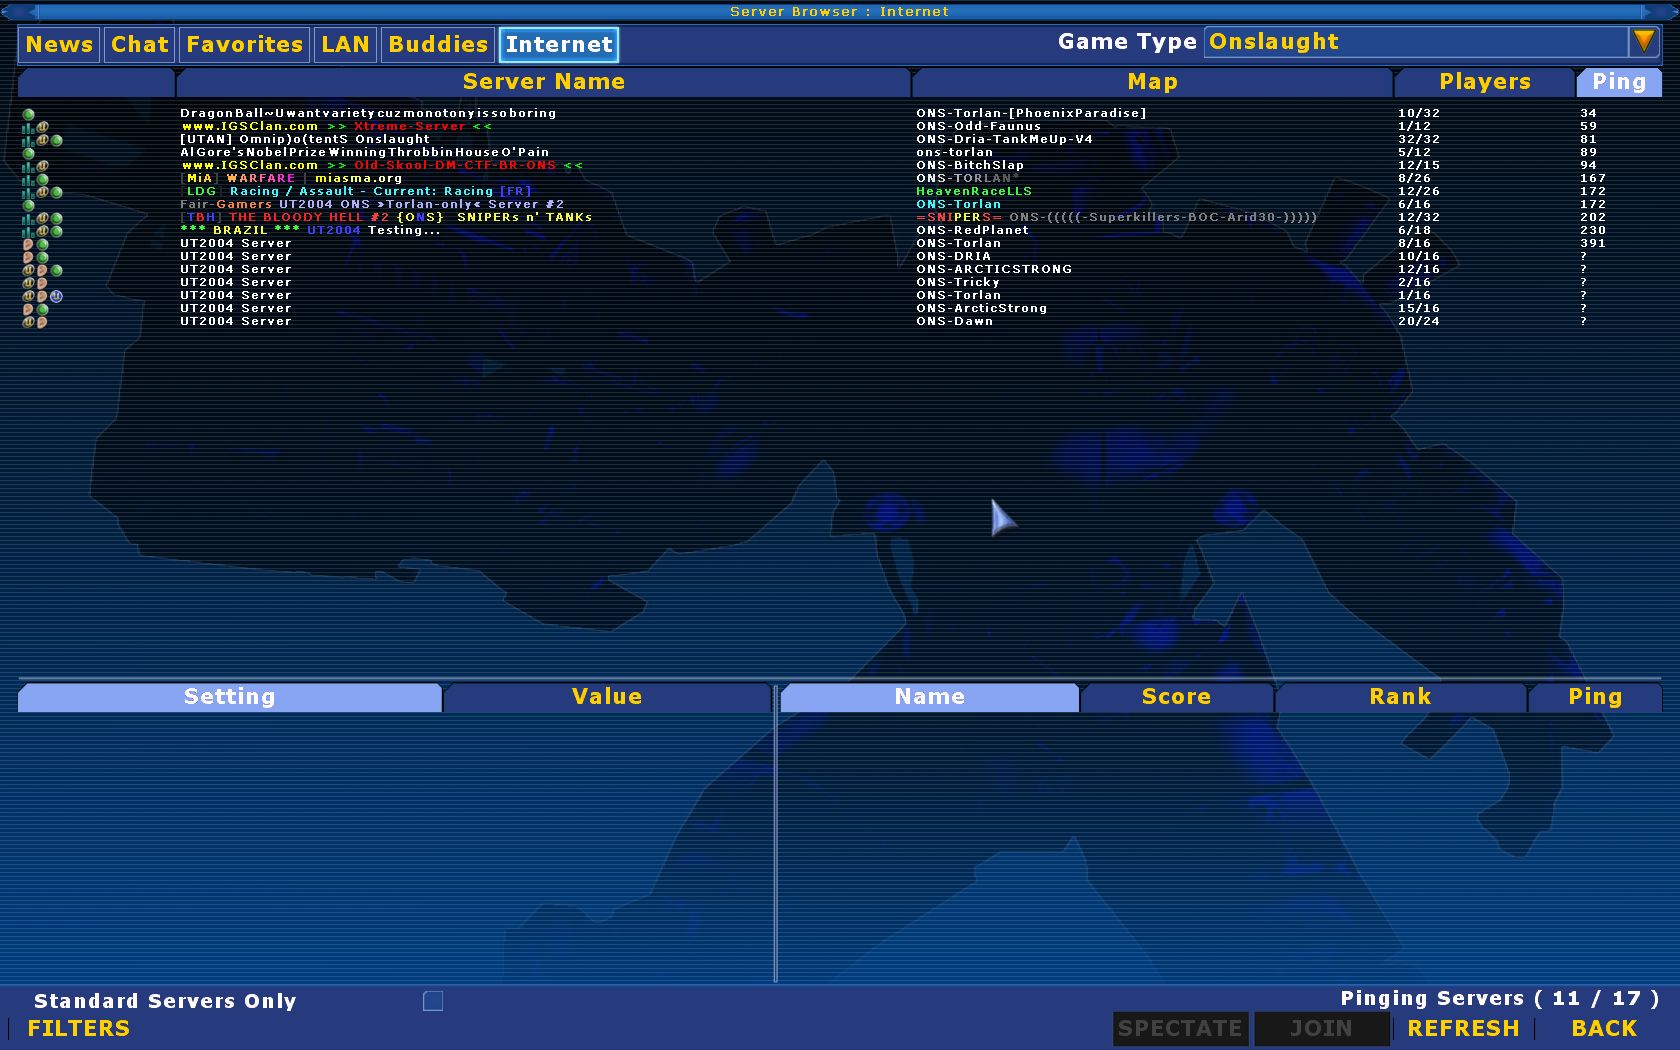
Task: Sort the player list by Rank column
Action: [1400, 697]
